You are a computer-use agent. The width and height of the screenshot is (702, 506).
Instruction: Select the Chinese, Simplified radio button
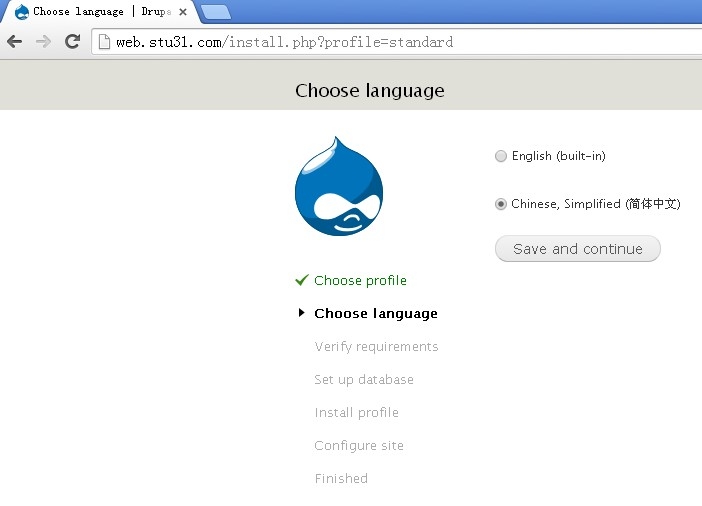tap(501, 204)
